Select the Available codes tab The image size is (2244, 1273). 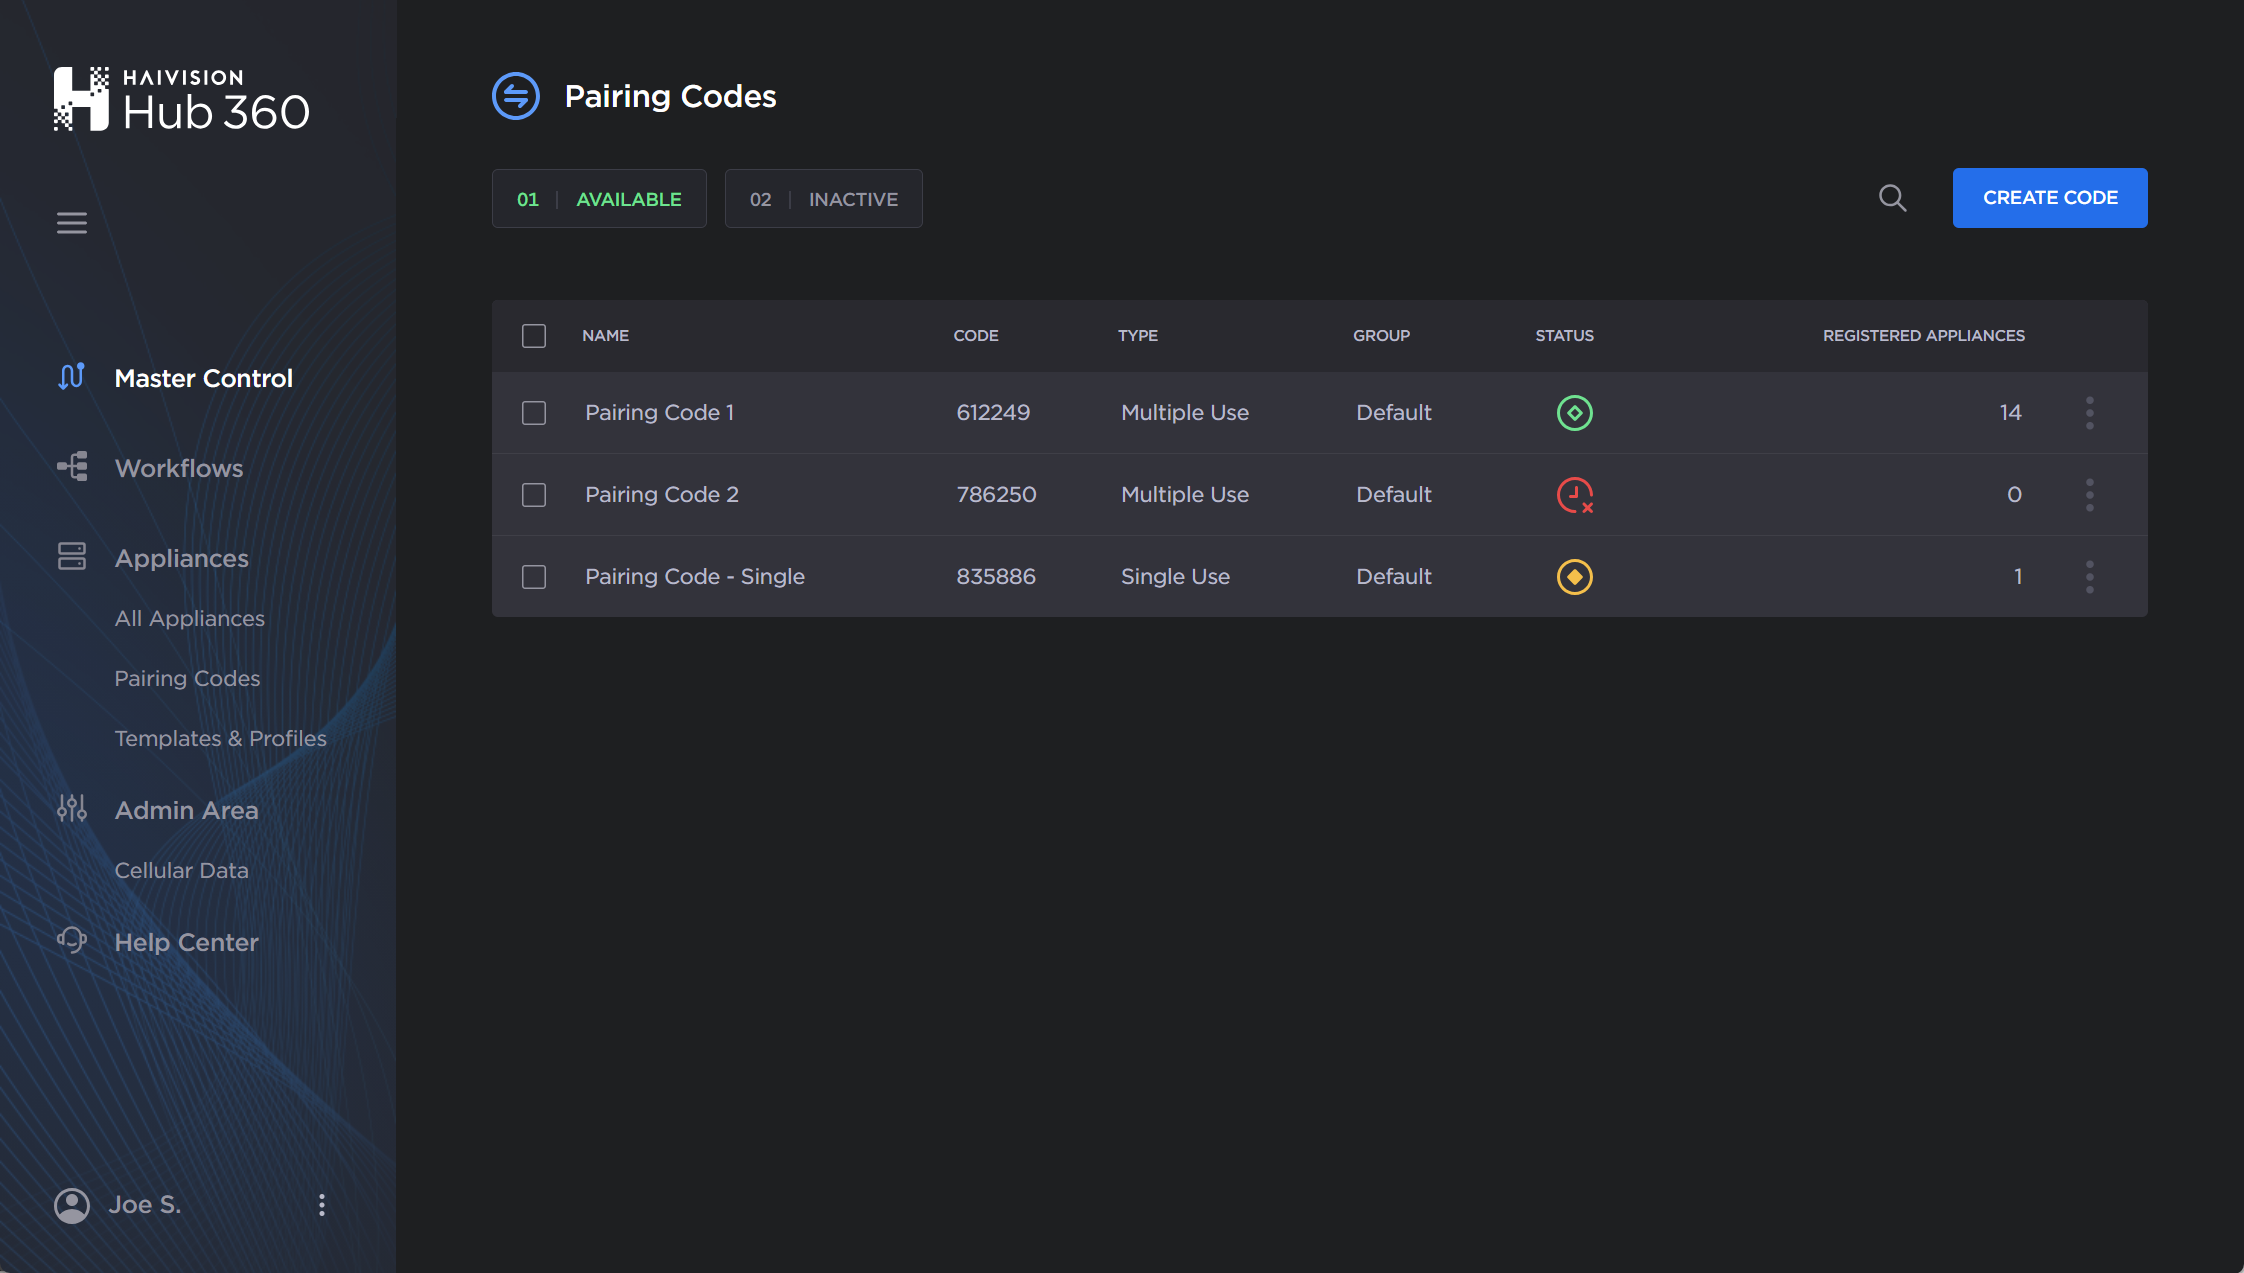click(598, 198)
